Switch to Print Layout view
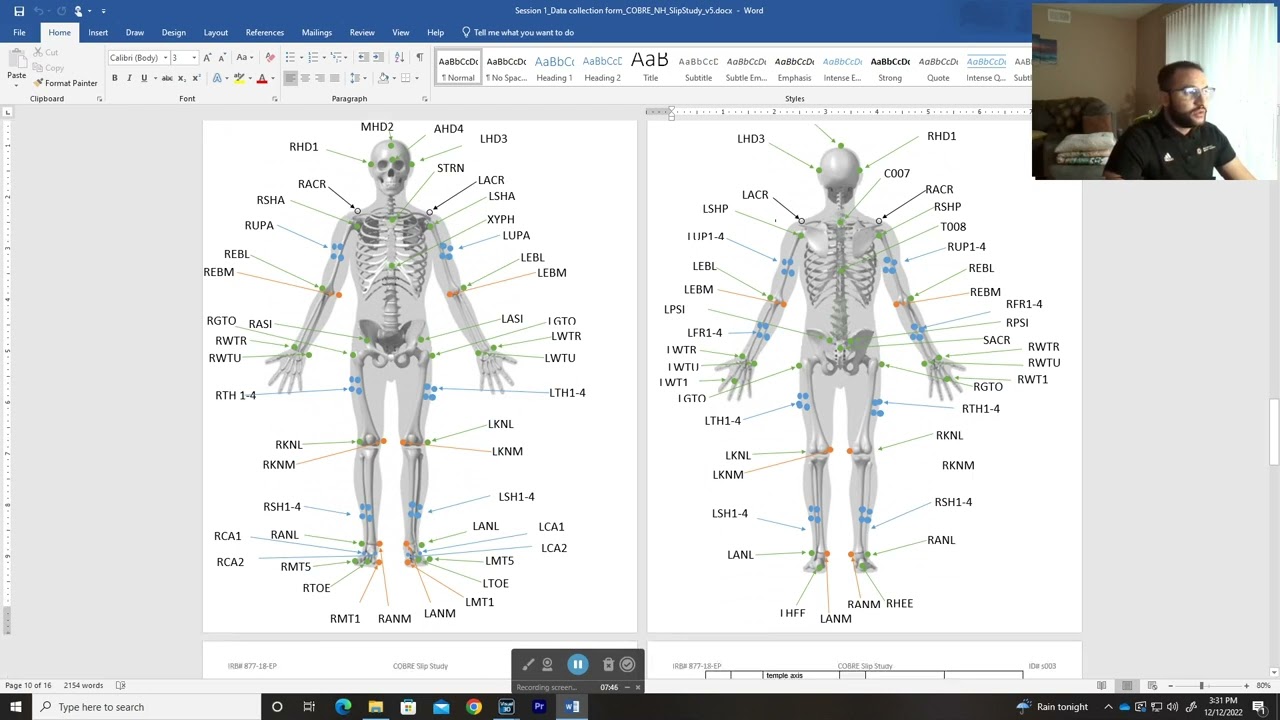 click(x=1127, y=685)
